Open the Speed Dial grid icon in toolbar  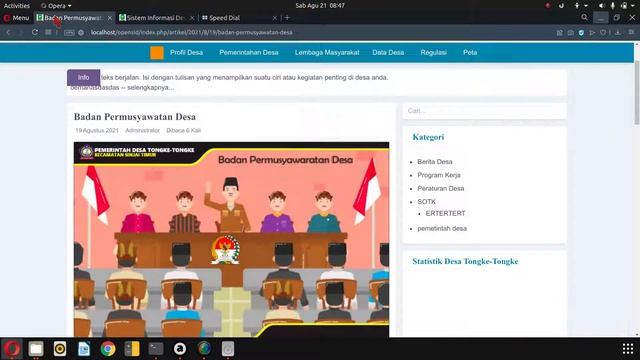(48, 32)
